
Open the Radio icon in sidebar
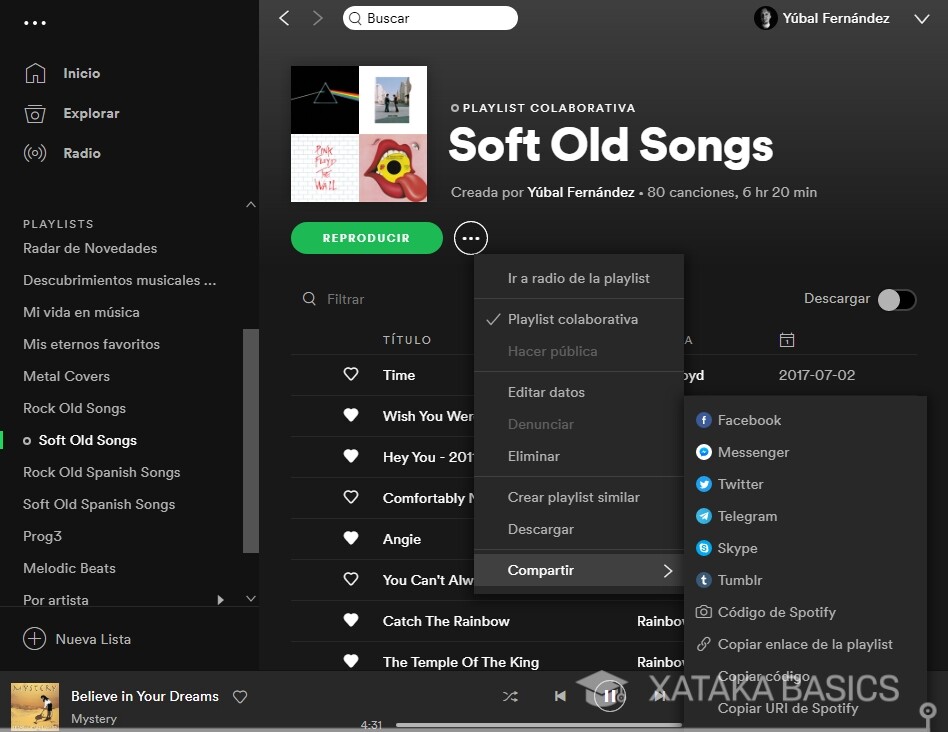[x=35, y=153]
